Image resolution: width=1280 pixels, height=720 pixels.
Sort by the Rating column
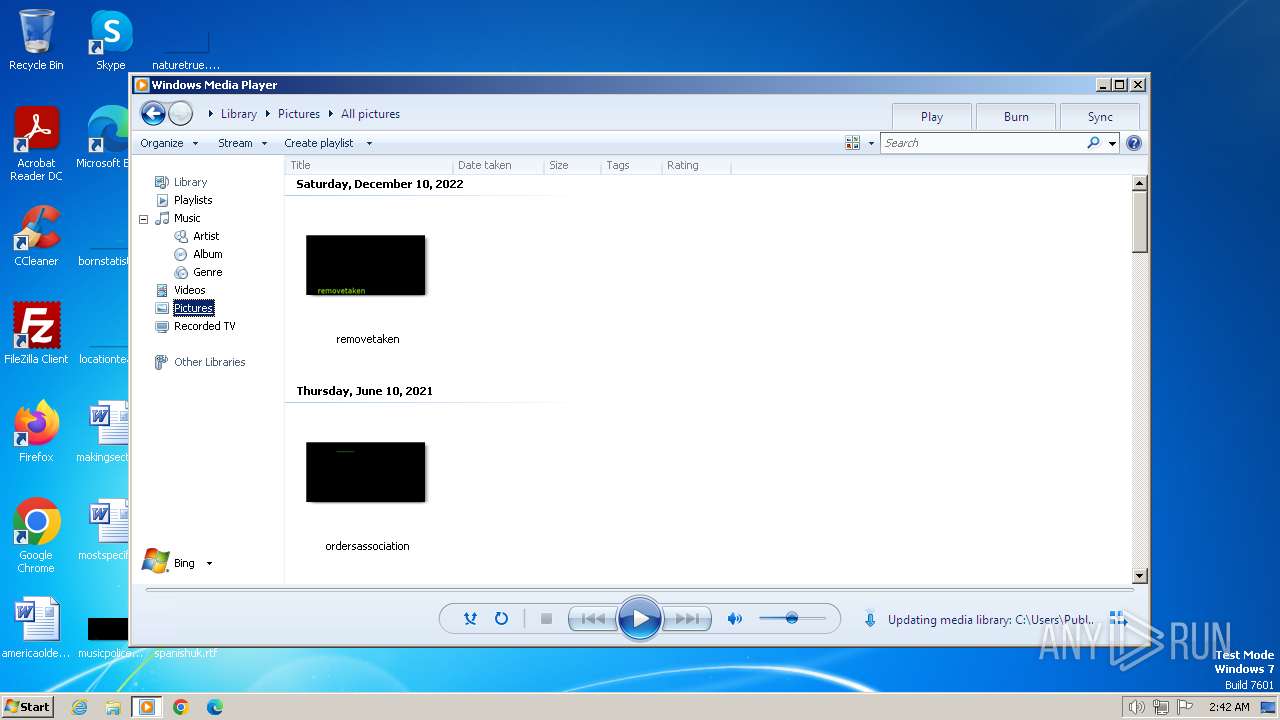(696, 165)
